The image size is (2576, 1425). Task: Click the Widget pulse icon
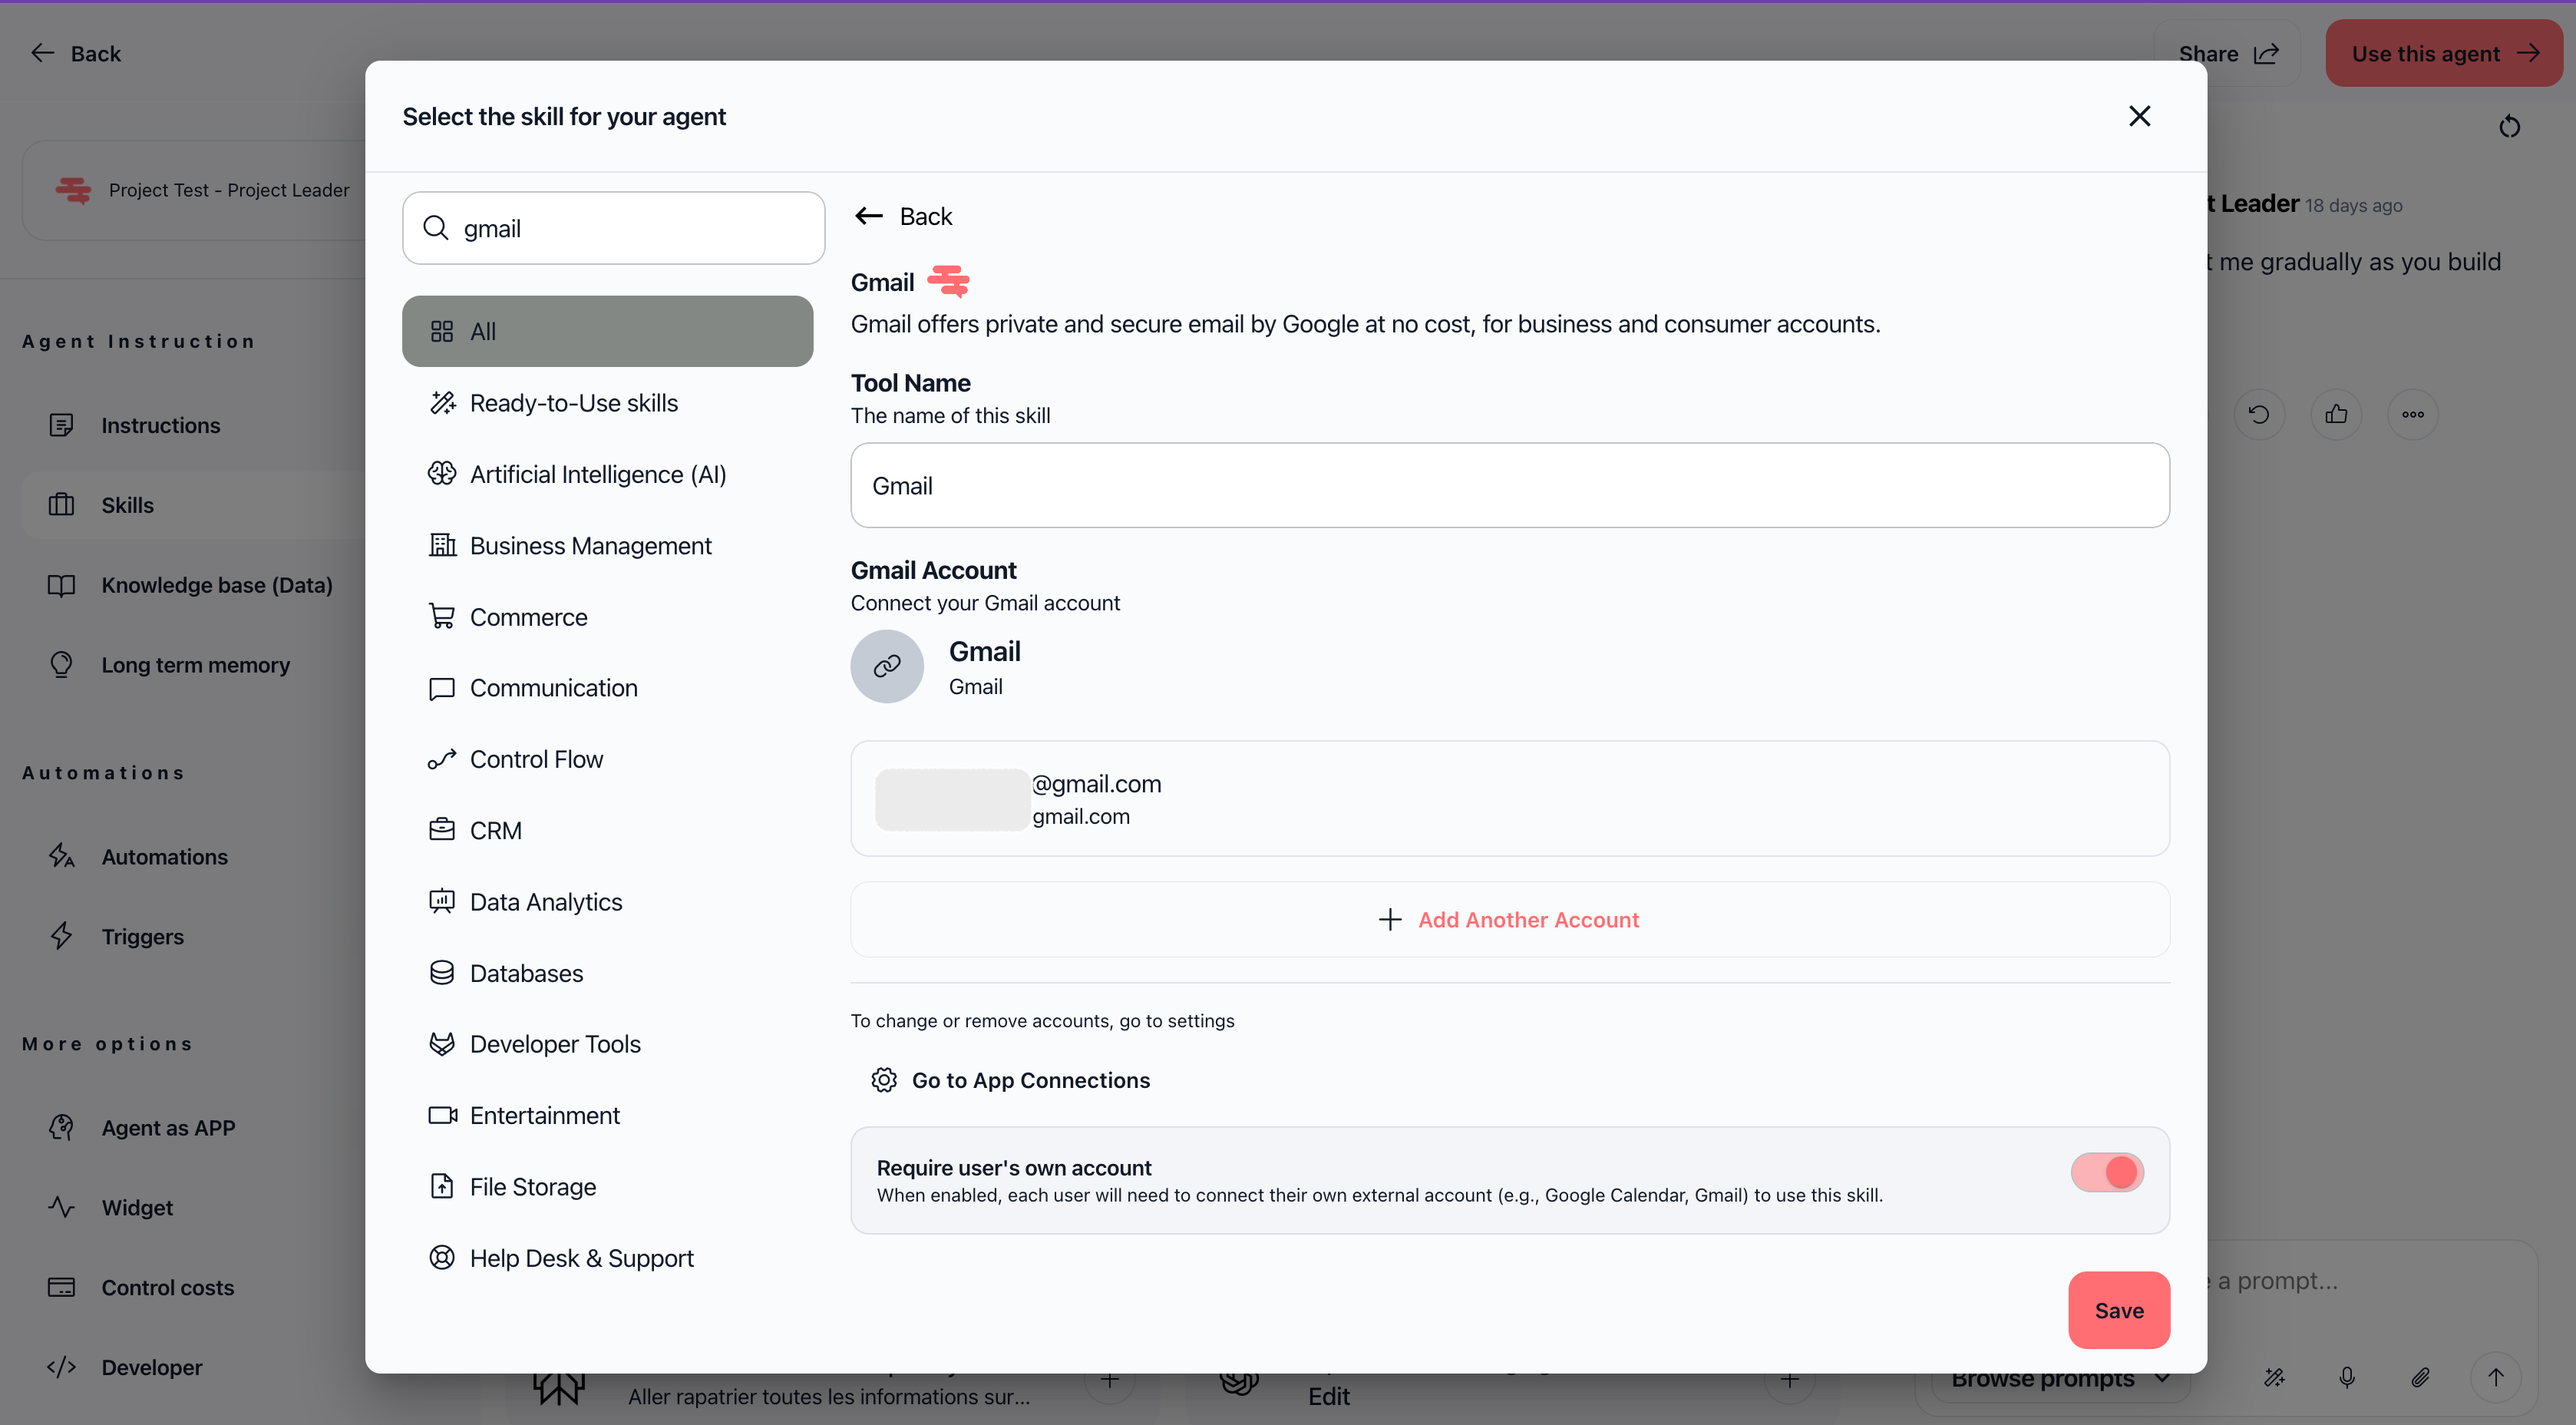[x=61, y=1207]
